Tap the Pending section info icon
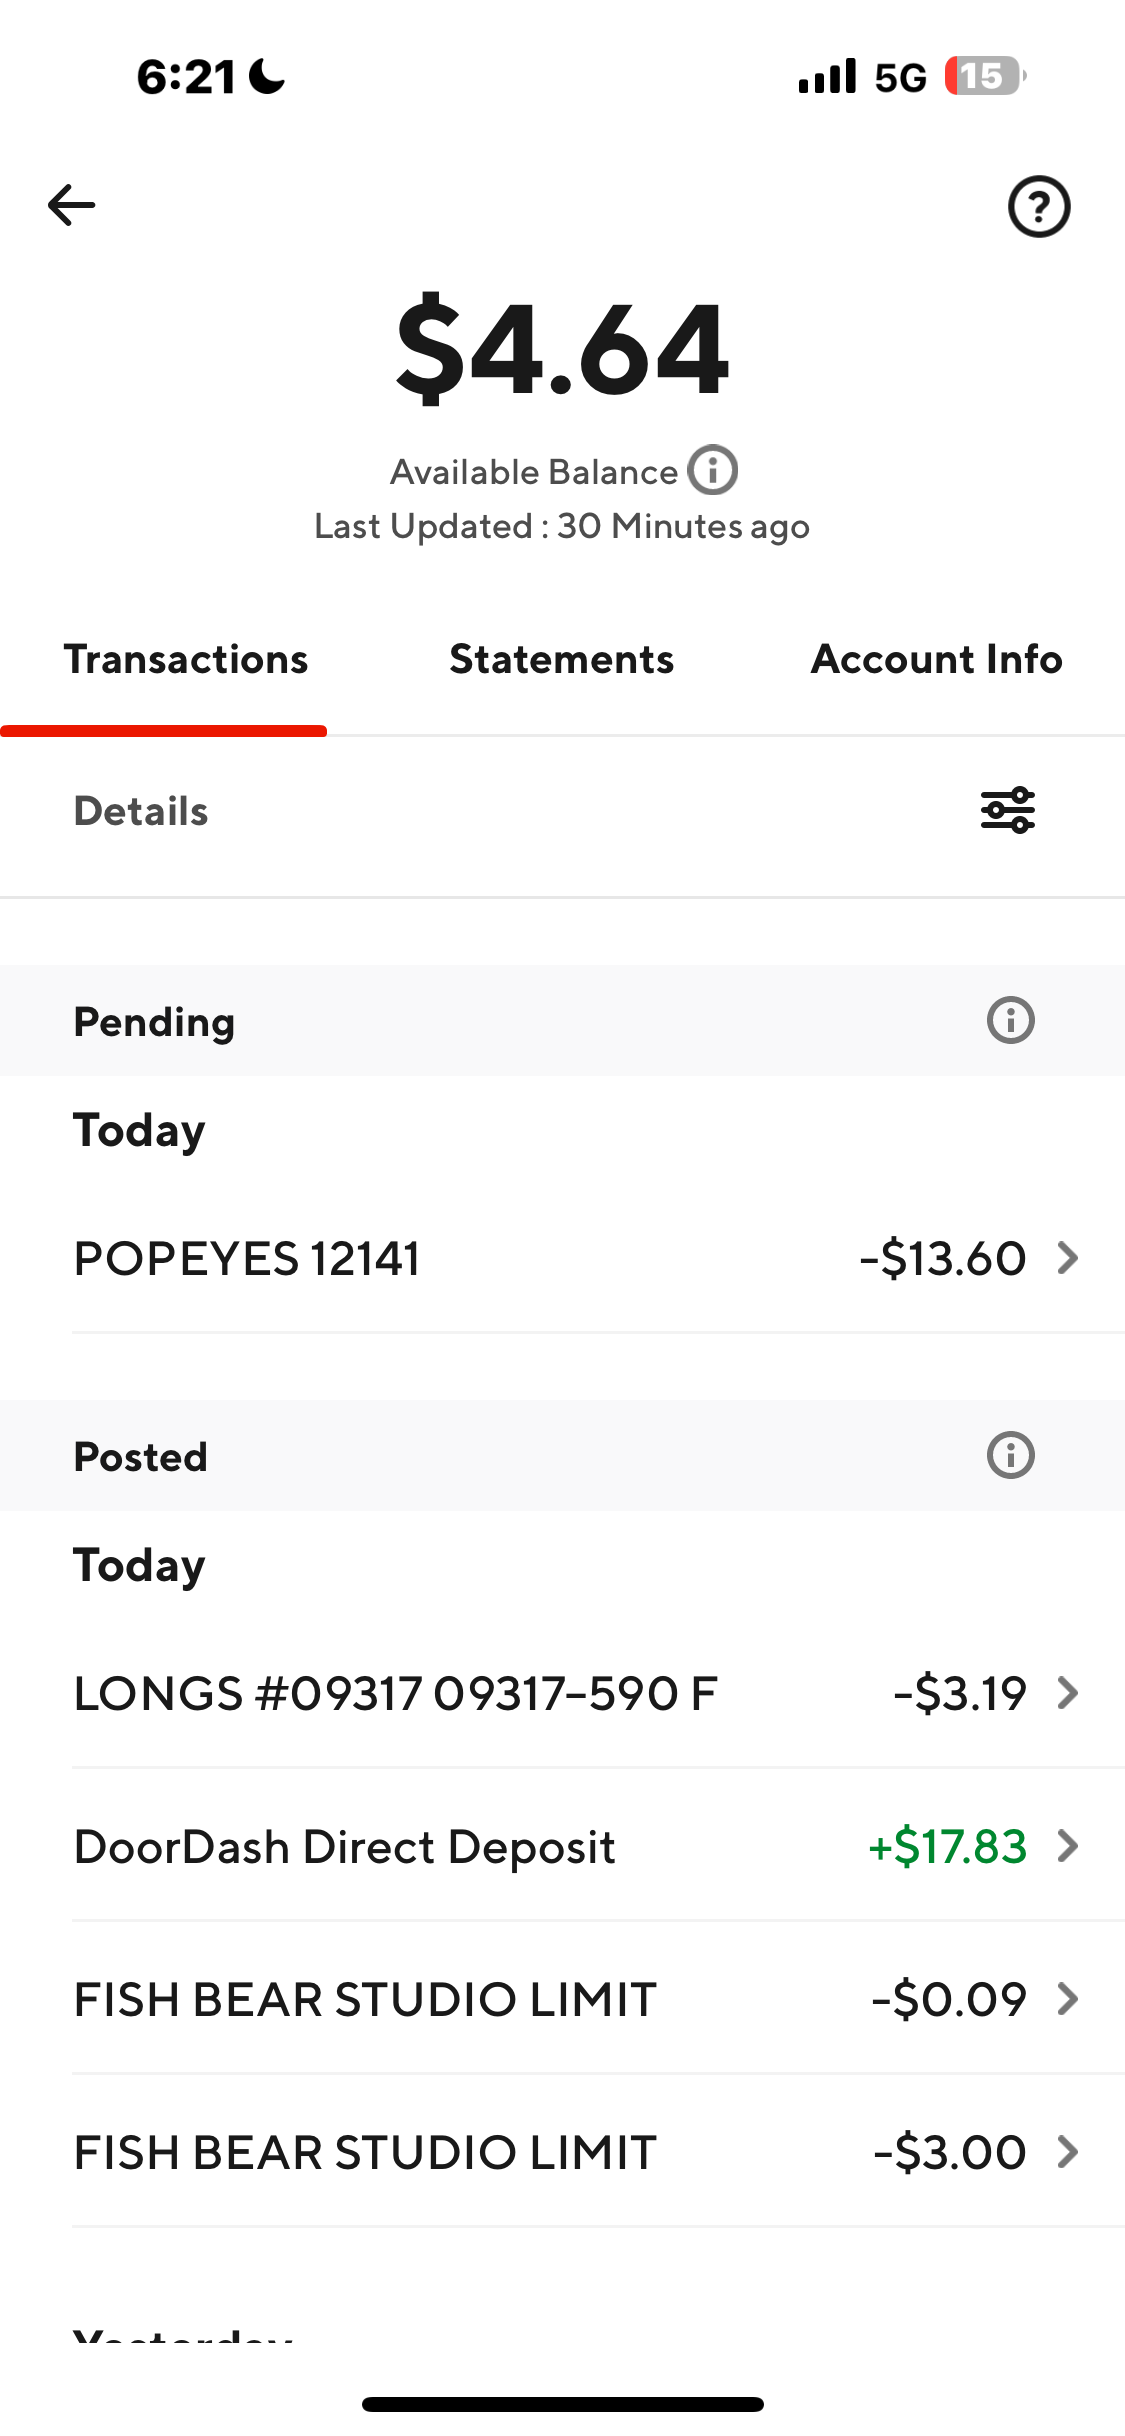This screenshot has width=1125, height=2436. tap(1010, 1021)
